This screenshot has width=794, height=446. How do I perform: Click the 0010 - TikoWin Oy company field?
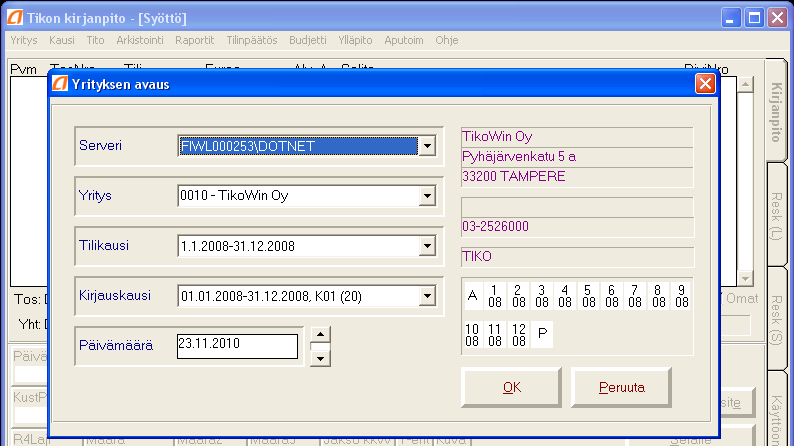click(x=299, y=196)
